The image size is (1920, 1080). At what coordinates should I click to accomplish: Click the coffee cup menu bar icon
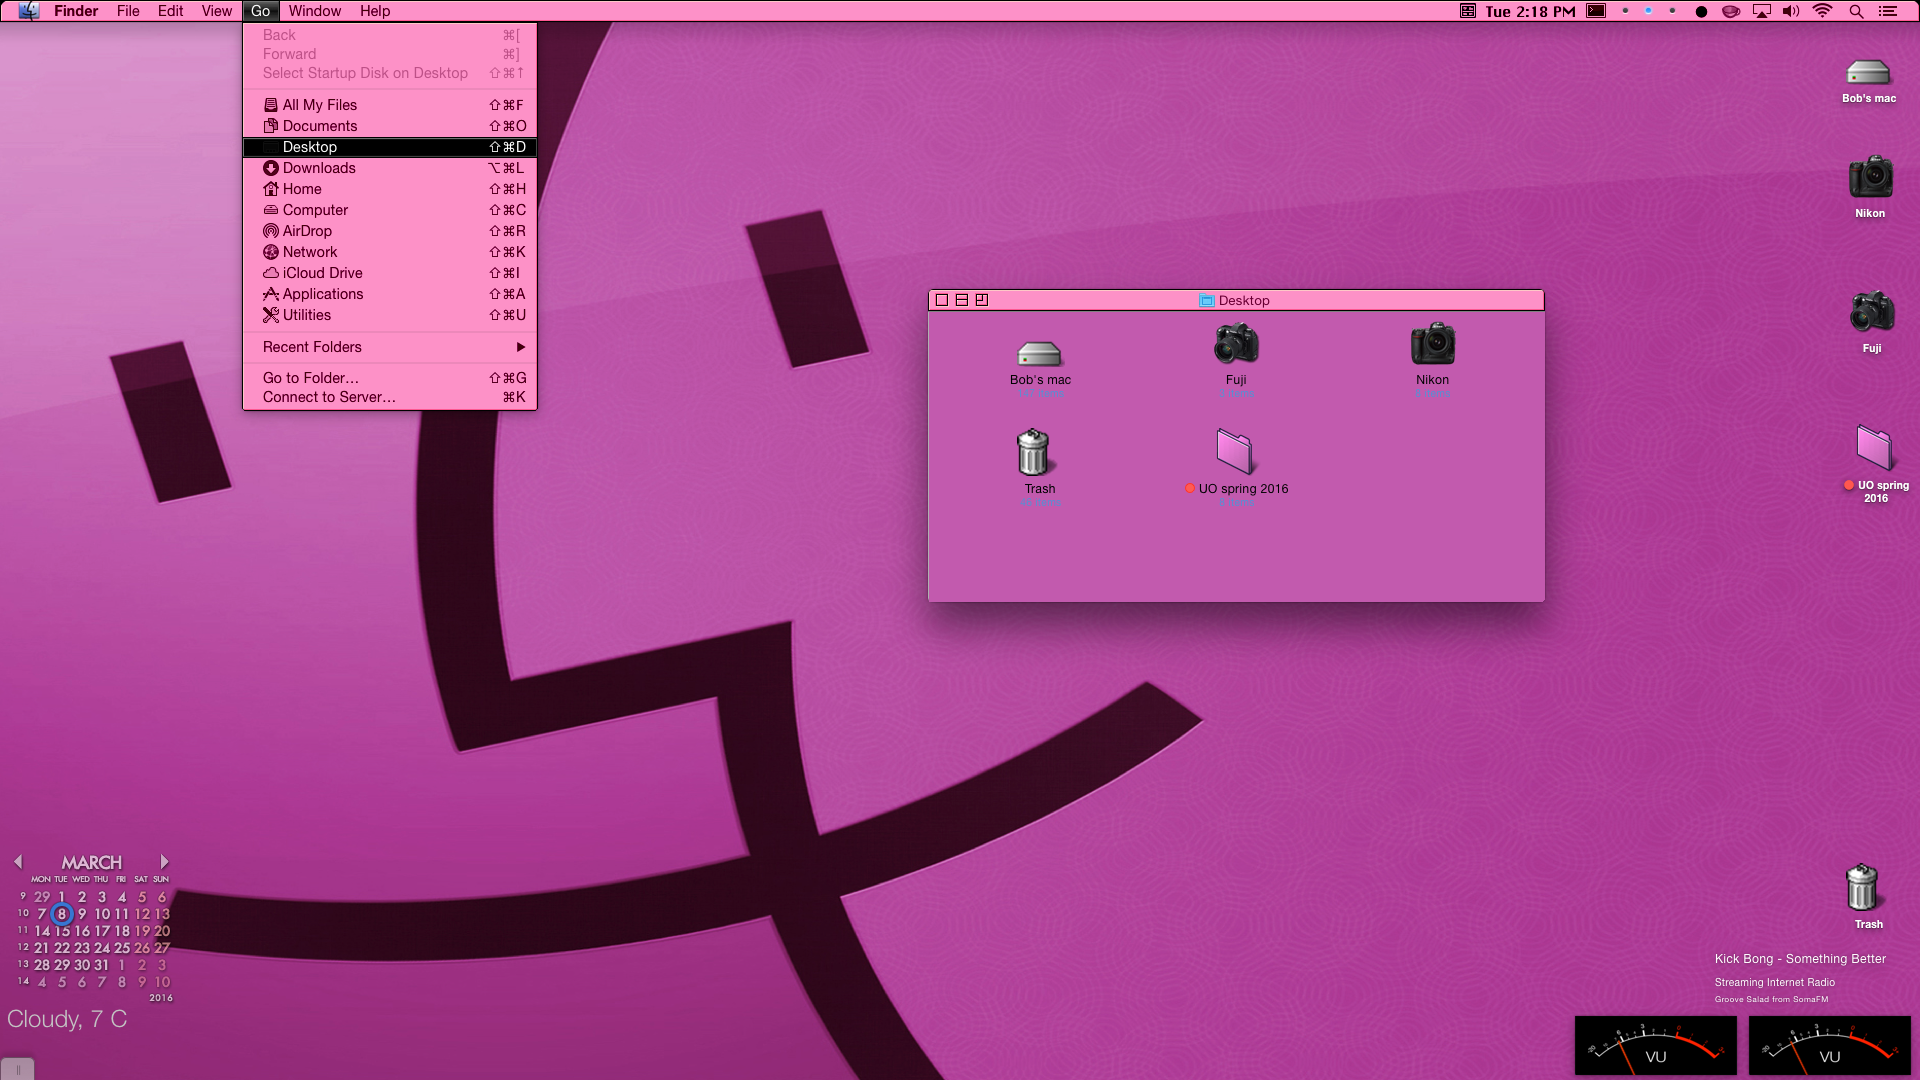pyautogui.click(x=1731, y=11)
